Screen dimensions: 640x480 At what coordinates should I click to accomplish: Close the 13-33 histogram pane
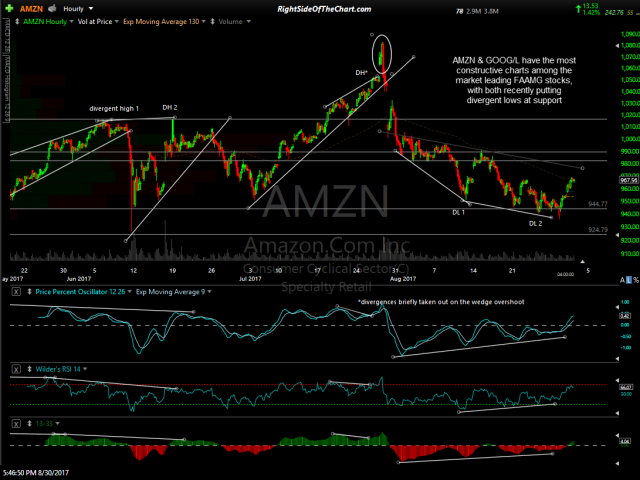click(x=16, y=424)
